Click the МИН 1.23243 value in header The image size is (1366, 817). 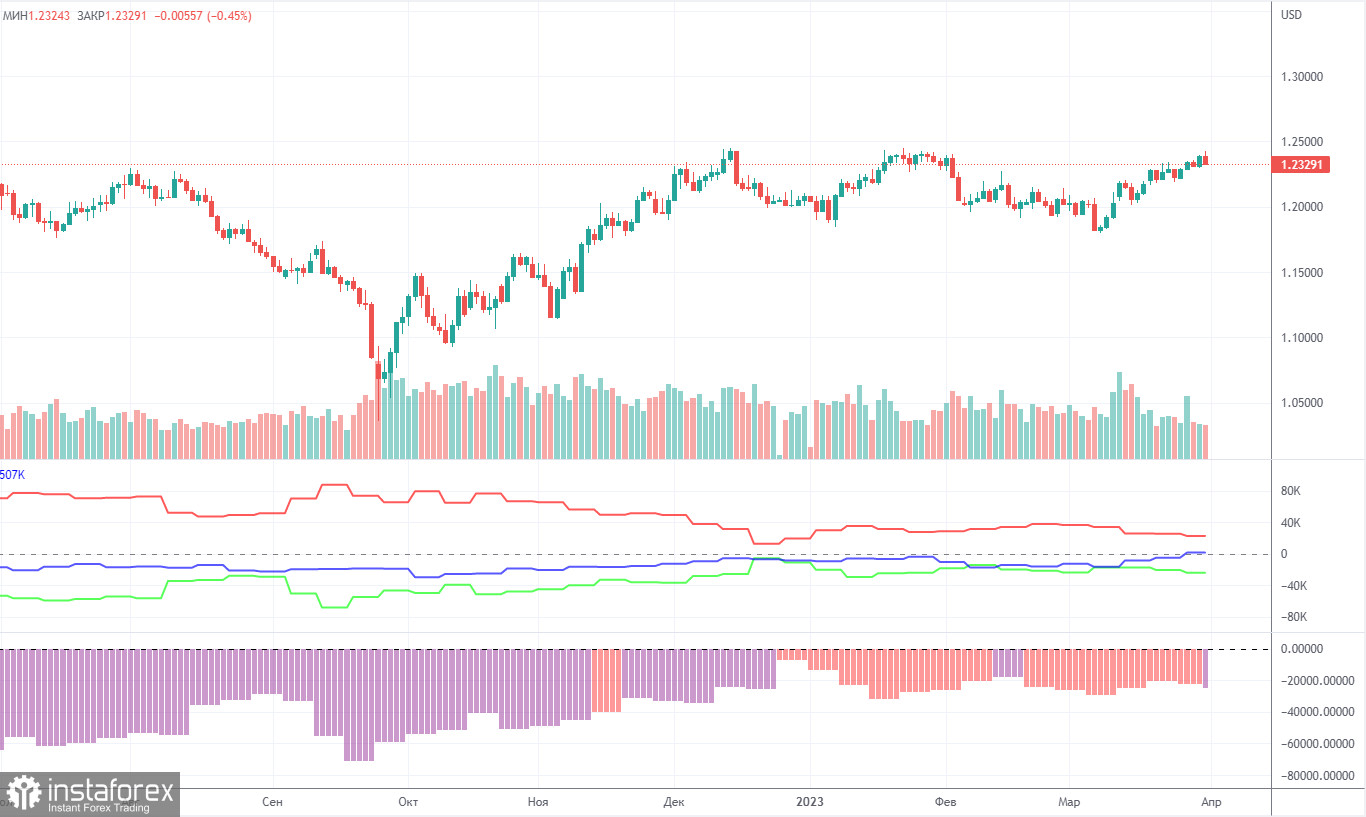click(35, 16)
